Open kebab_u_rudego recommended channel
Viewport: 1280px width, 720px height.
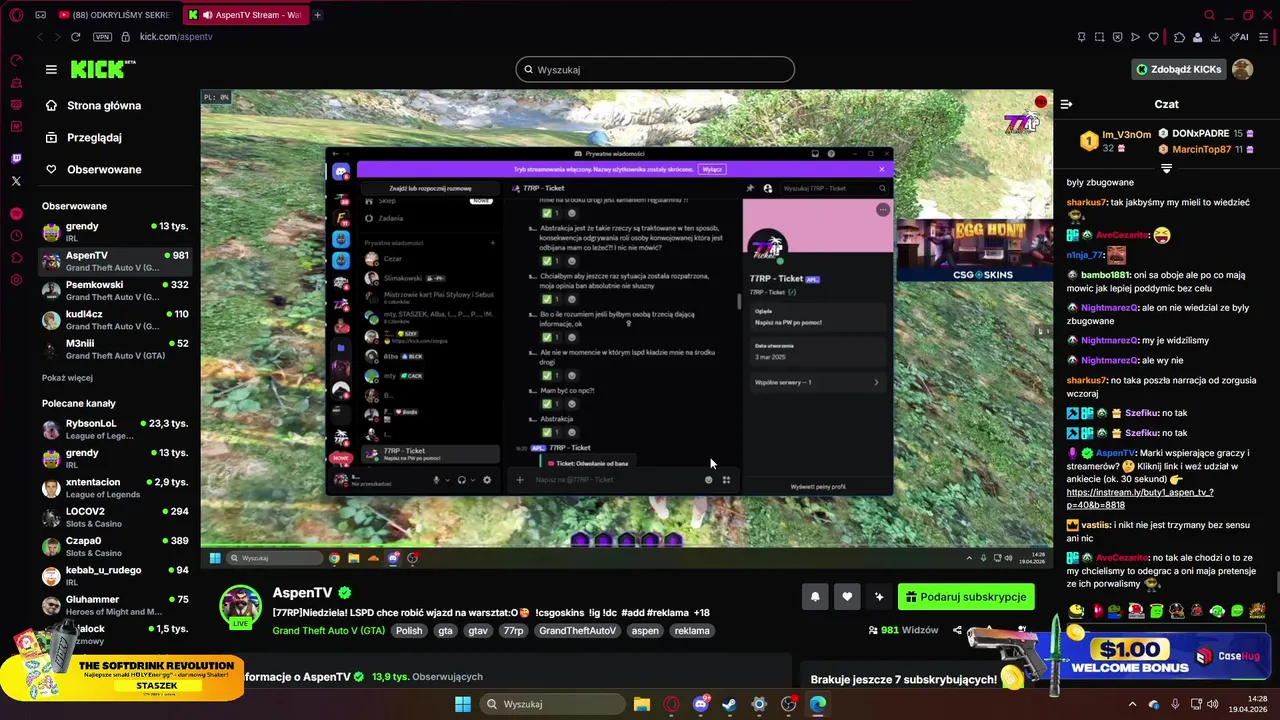pos(116,576)
